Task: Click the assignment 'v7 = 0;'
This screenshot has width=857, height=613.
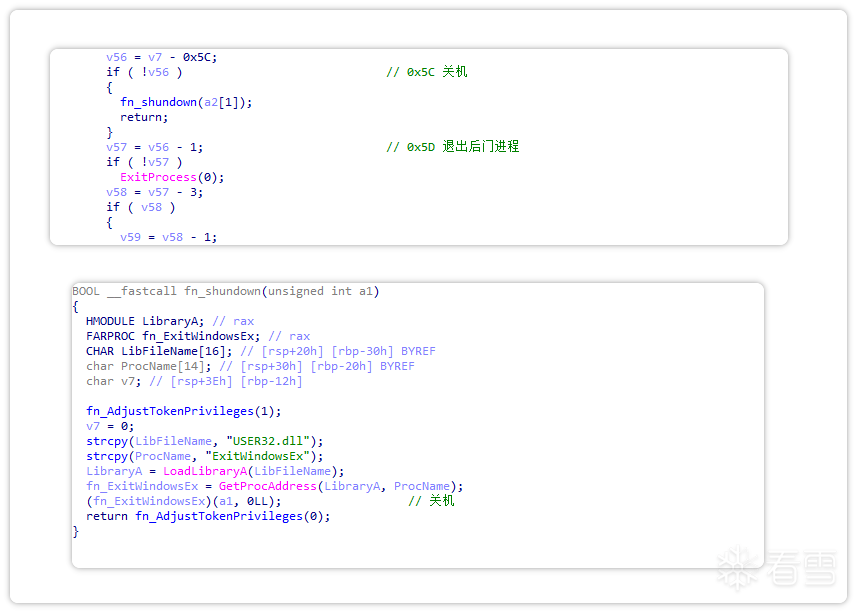Action: tap(109, 426)
